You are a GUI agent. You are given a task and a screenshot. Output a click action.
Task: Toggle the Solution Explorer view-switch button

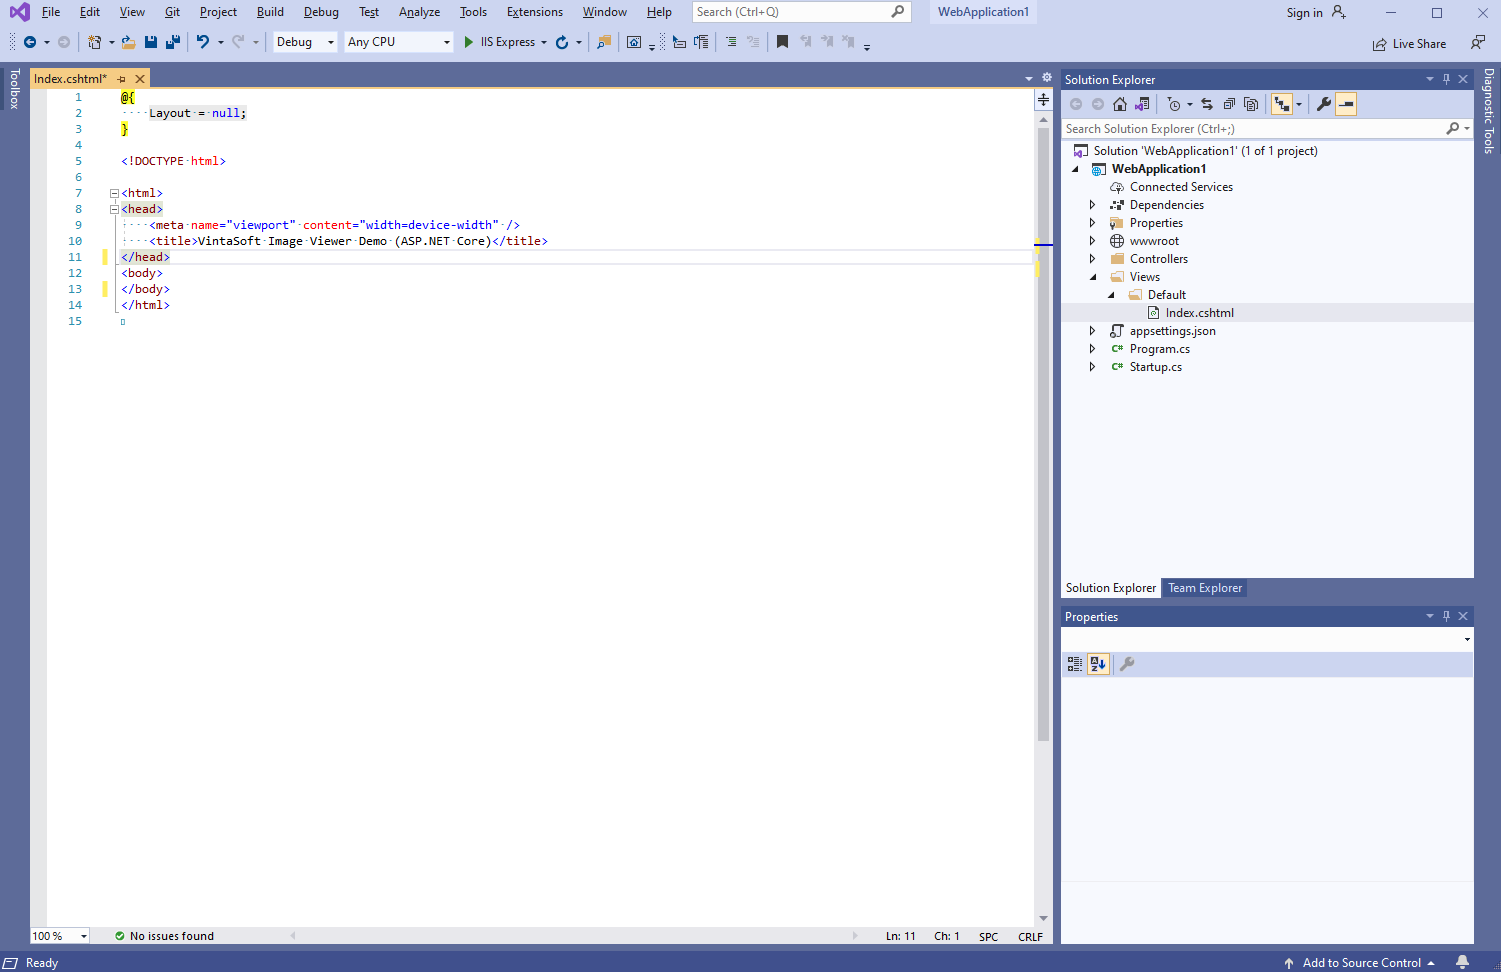1142,104
